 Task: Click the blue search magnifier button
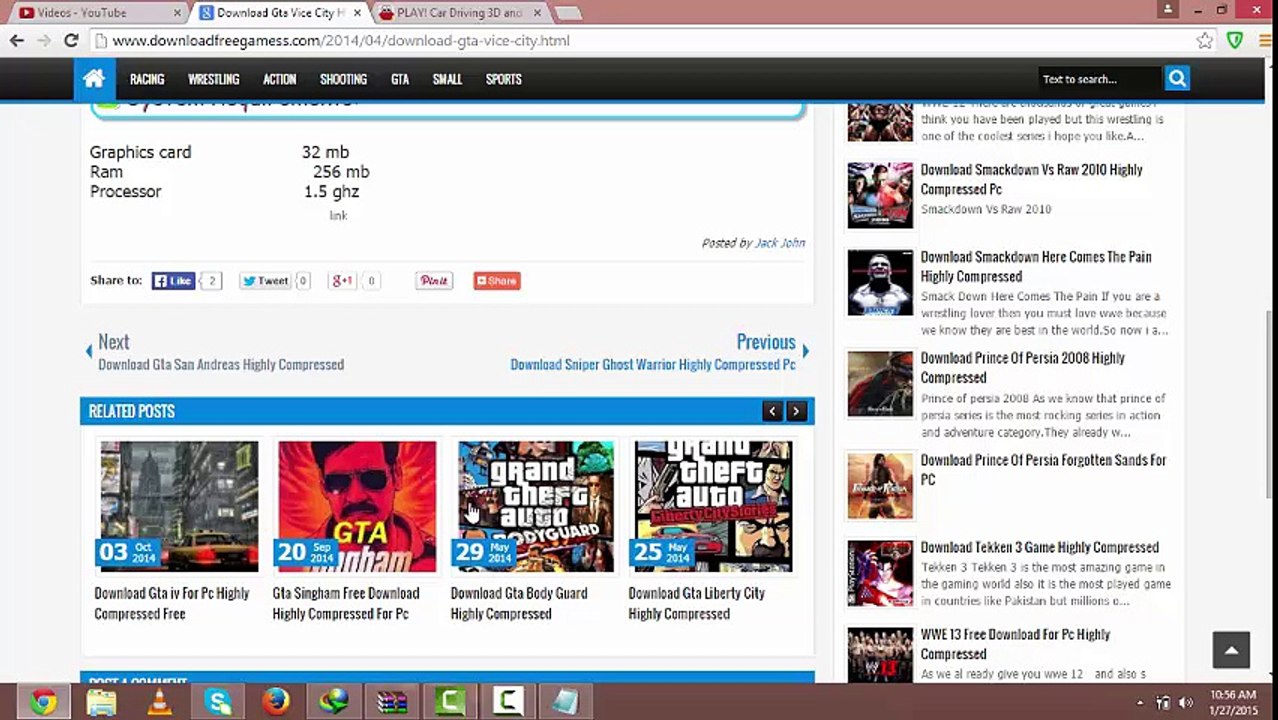pos(1177,79)
